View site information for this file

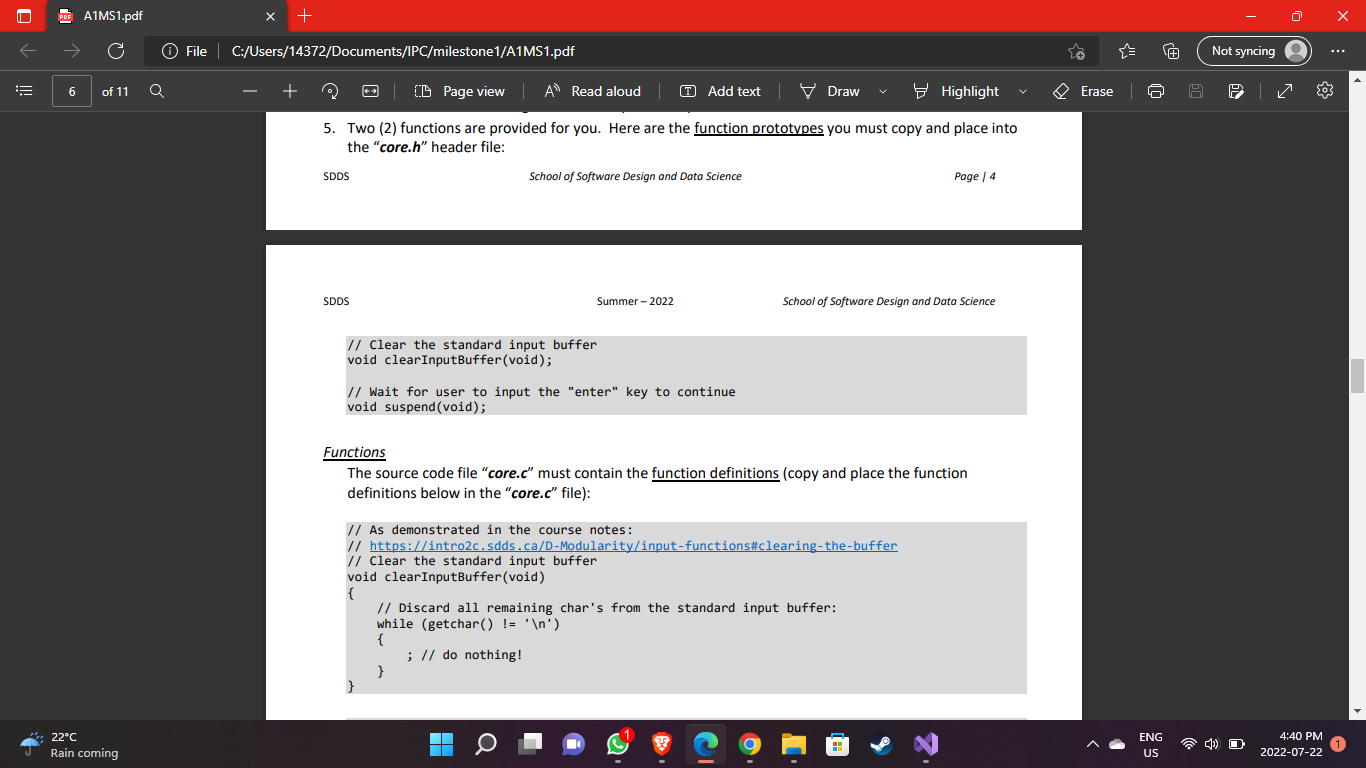(184, 51)
